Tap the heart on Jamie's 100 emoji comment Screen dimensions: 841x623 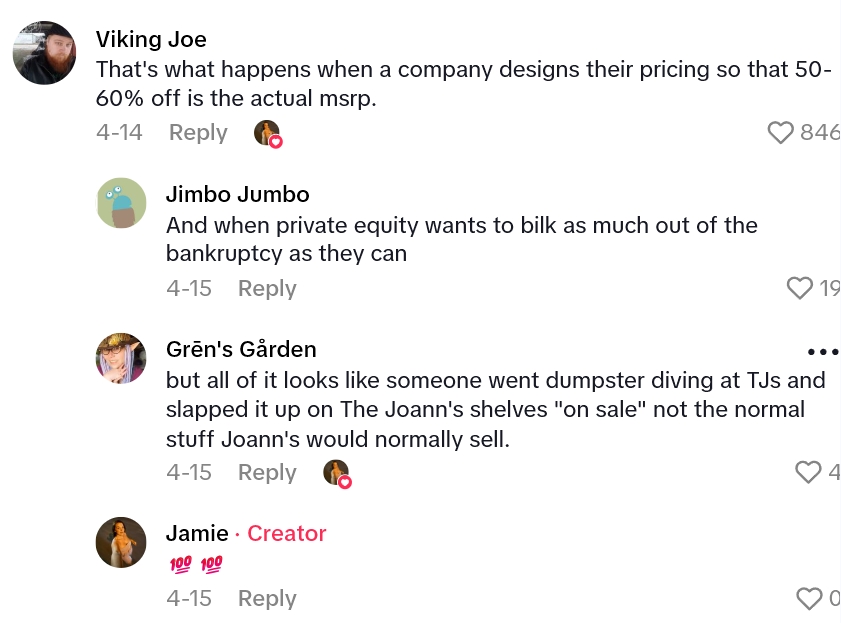[x=809, y=598]
